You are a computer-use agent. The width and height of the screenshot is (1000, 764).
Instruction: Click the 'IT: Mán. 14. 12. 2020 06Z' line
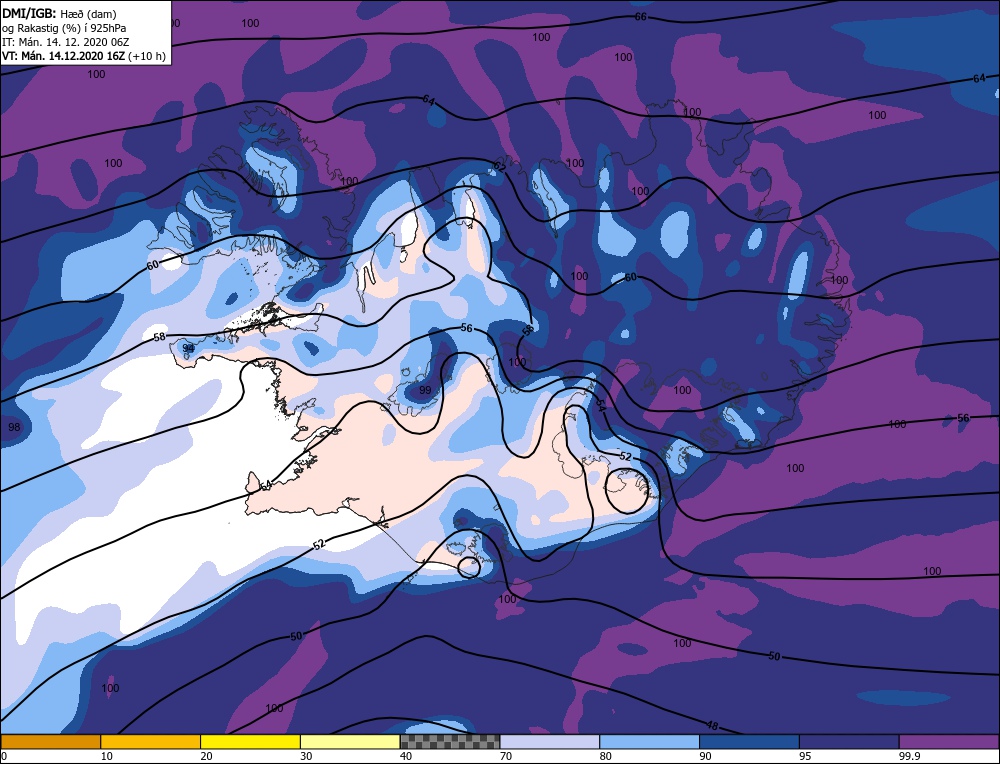point(66,42)
